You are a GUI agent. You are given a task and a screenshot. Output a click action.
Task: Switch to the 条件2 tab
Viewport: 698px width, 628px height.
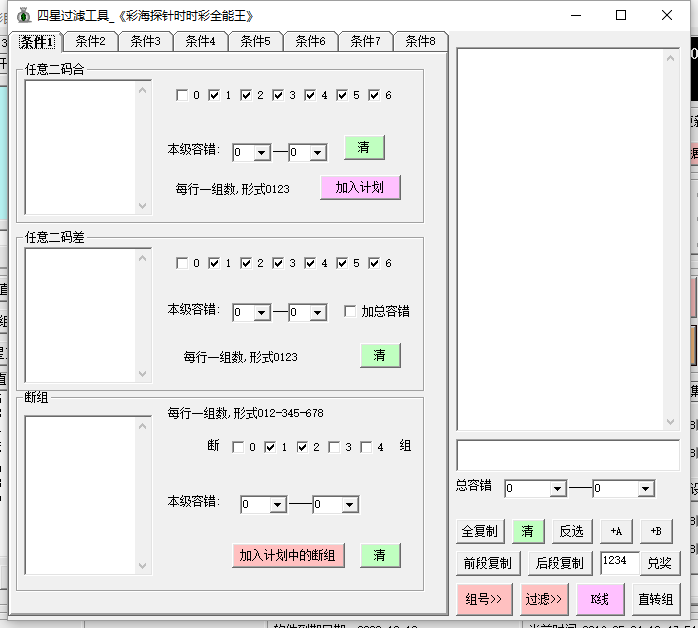tap(90, 41)
